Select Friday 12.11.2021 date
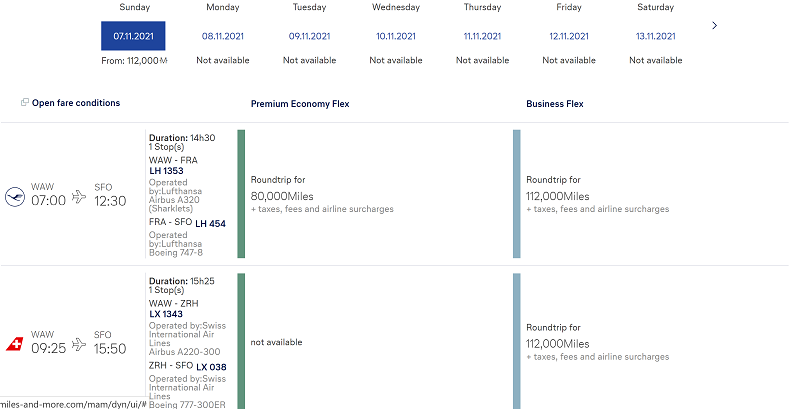Image resolution: width=800 pixels, height=409 pixels. click(569, 36)
